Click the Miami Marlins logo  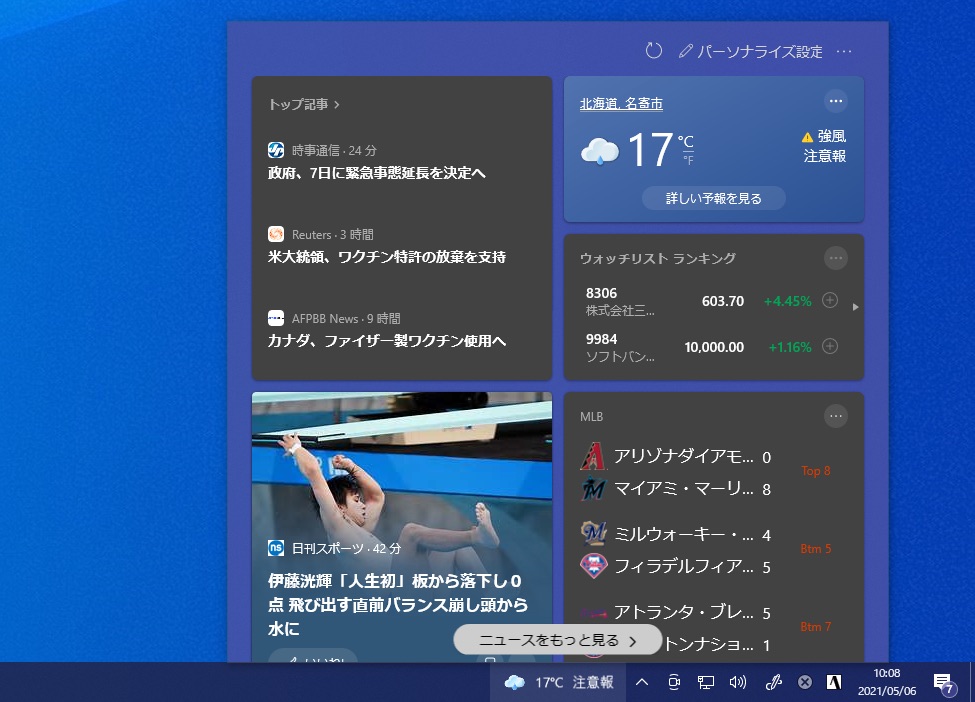(x=593, y=489)
